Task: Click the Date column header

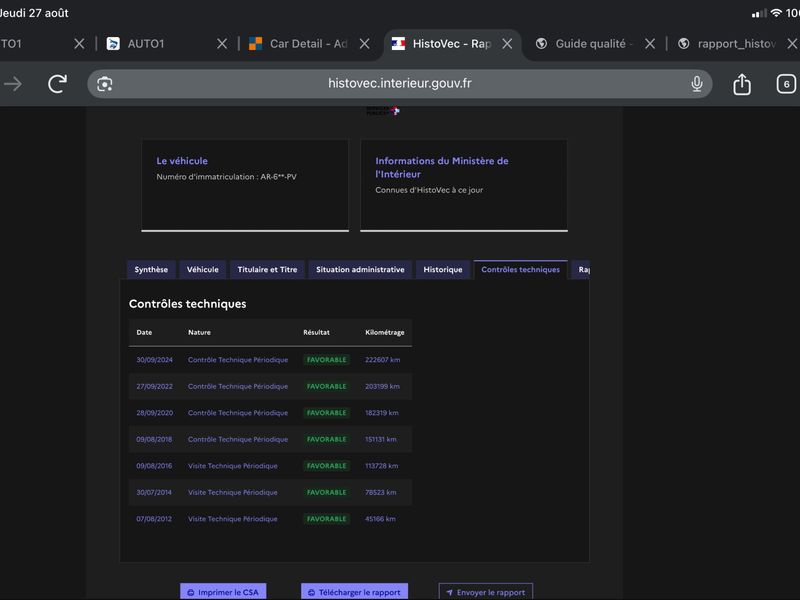Action: tap(144, 332)
